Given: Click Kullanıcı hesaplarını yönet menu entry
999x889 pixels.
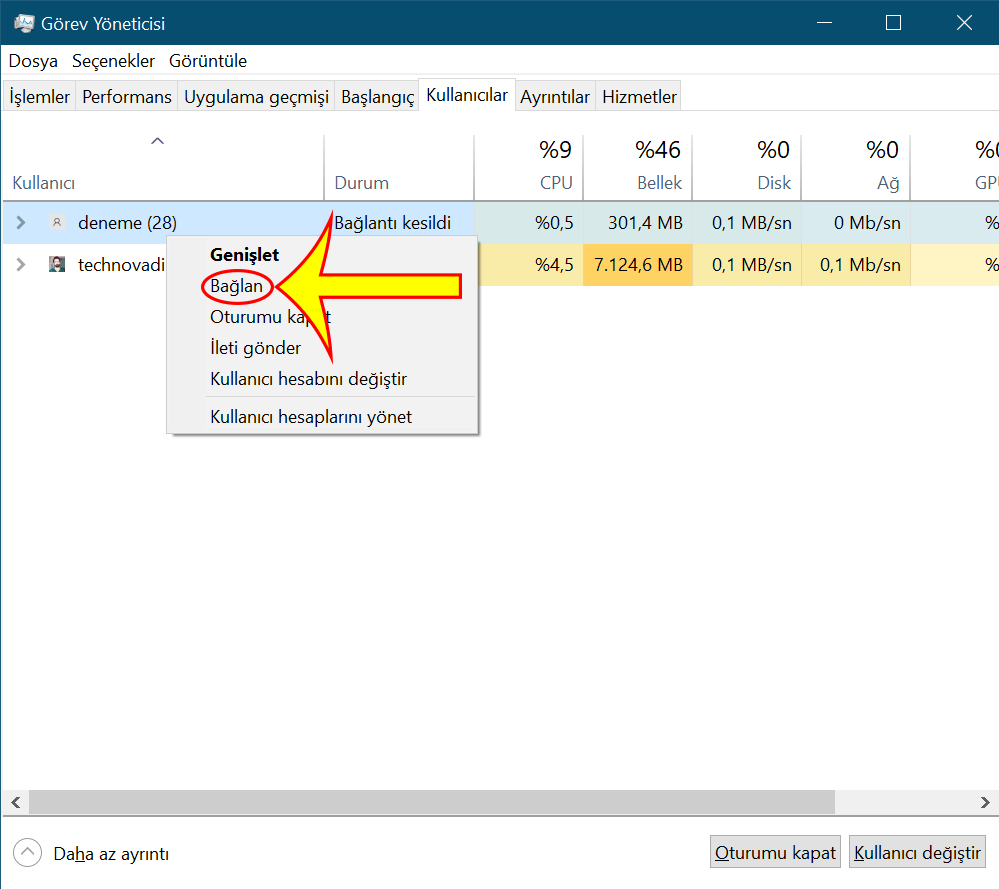Looking at the screenshot, I should click(x=311, y=417).
